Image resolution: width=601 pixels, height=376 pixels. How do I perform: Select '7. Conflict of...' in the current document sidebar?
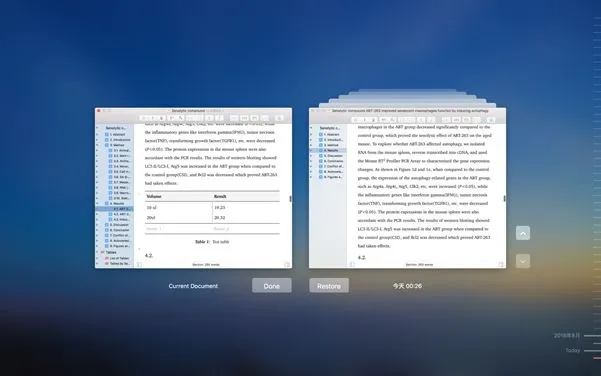[x=118, y=235]
